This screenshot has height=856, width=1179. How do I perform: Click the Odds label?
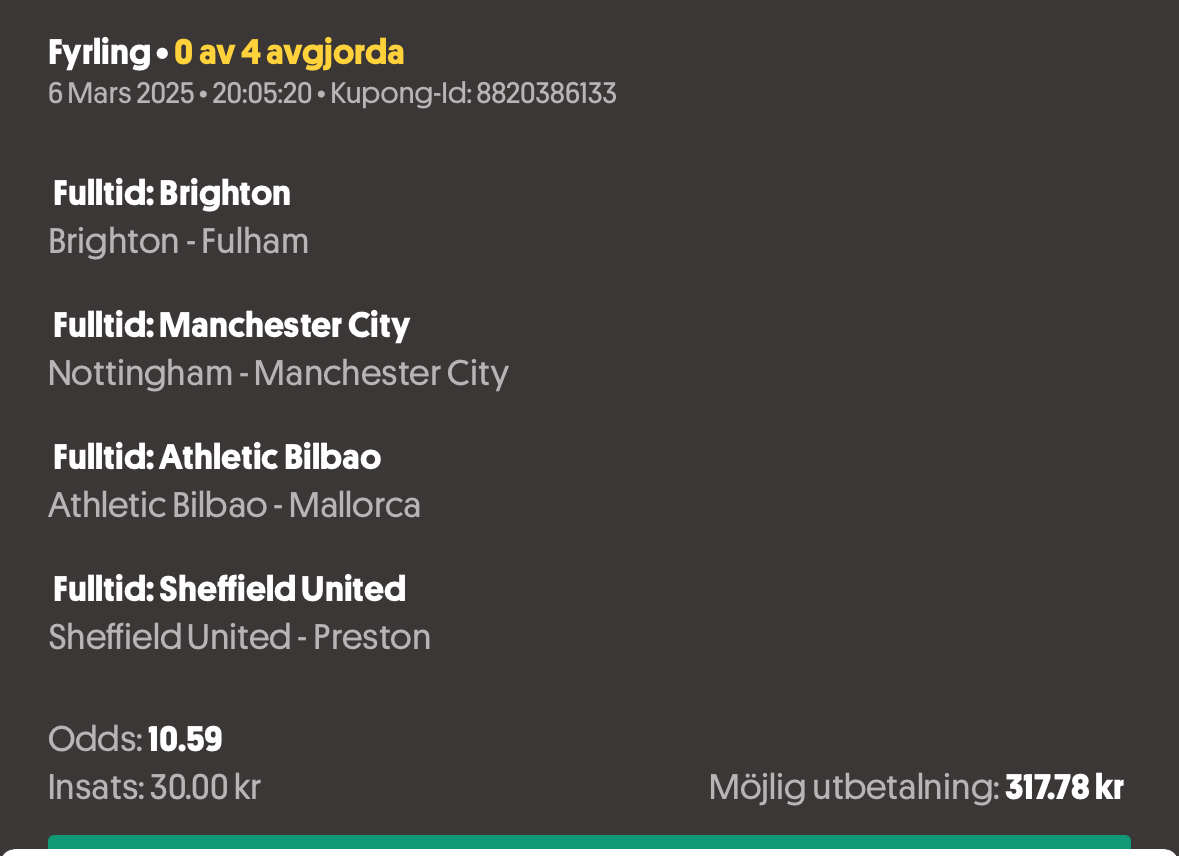[95, 739]
